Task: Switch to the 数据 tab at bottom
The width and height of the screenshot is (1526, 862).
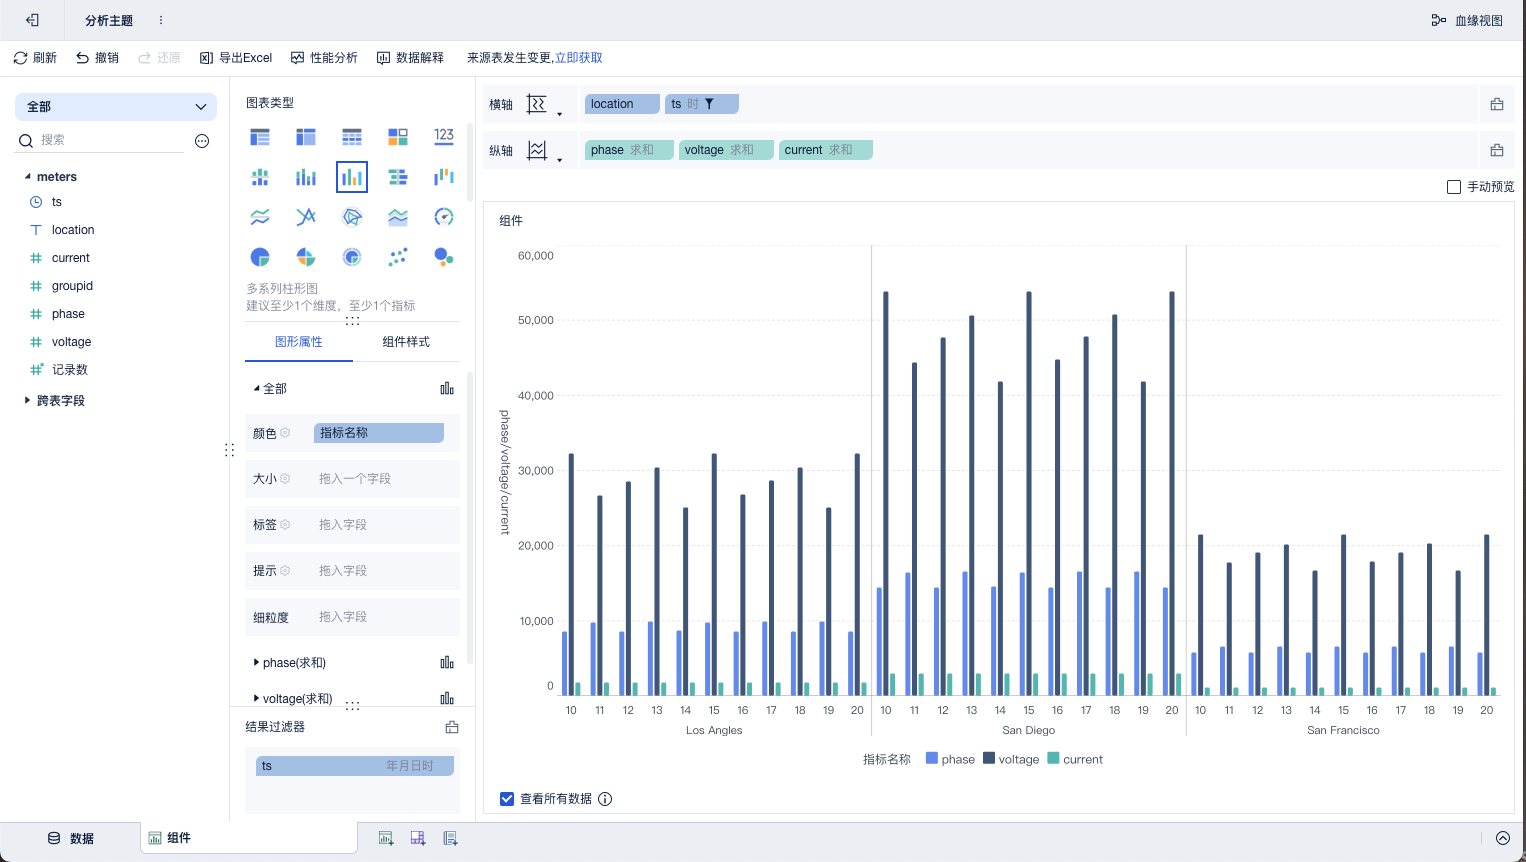Action: 71,838
